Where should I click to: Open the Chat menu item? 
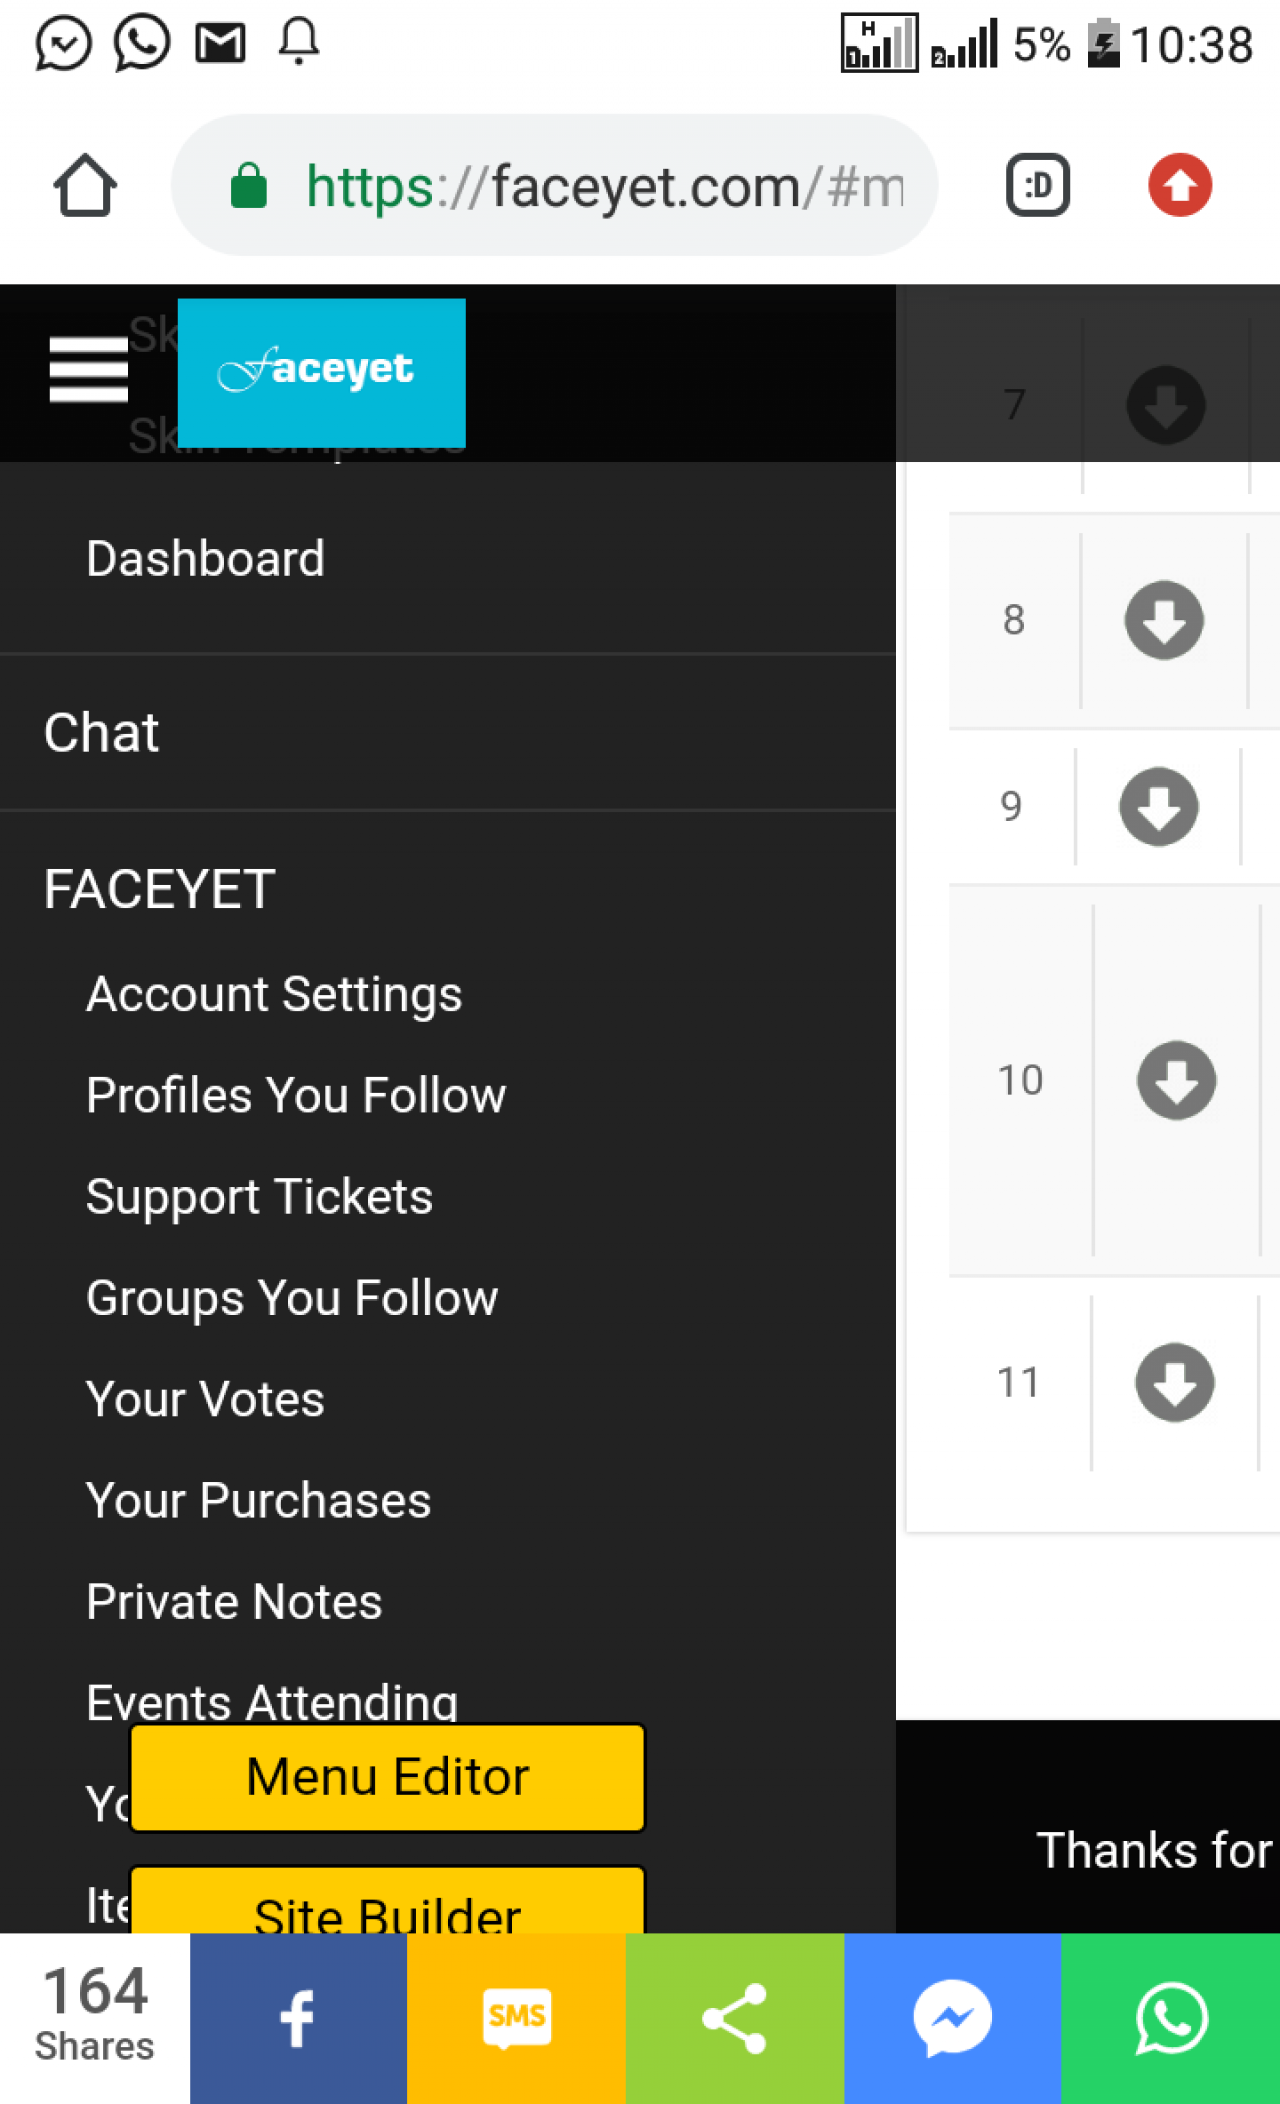click(x=101, y=732)
